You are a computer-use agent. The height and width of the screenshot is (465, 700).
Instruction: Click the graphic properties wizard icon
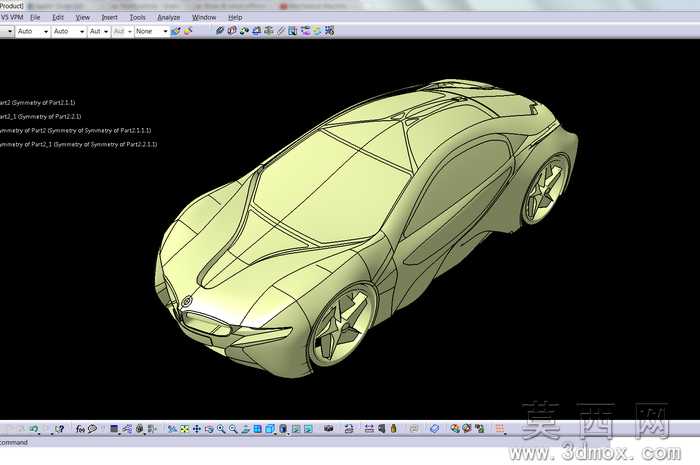188,31
